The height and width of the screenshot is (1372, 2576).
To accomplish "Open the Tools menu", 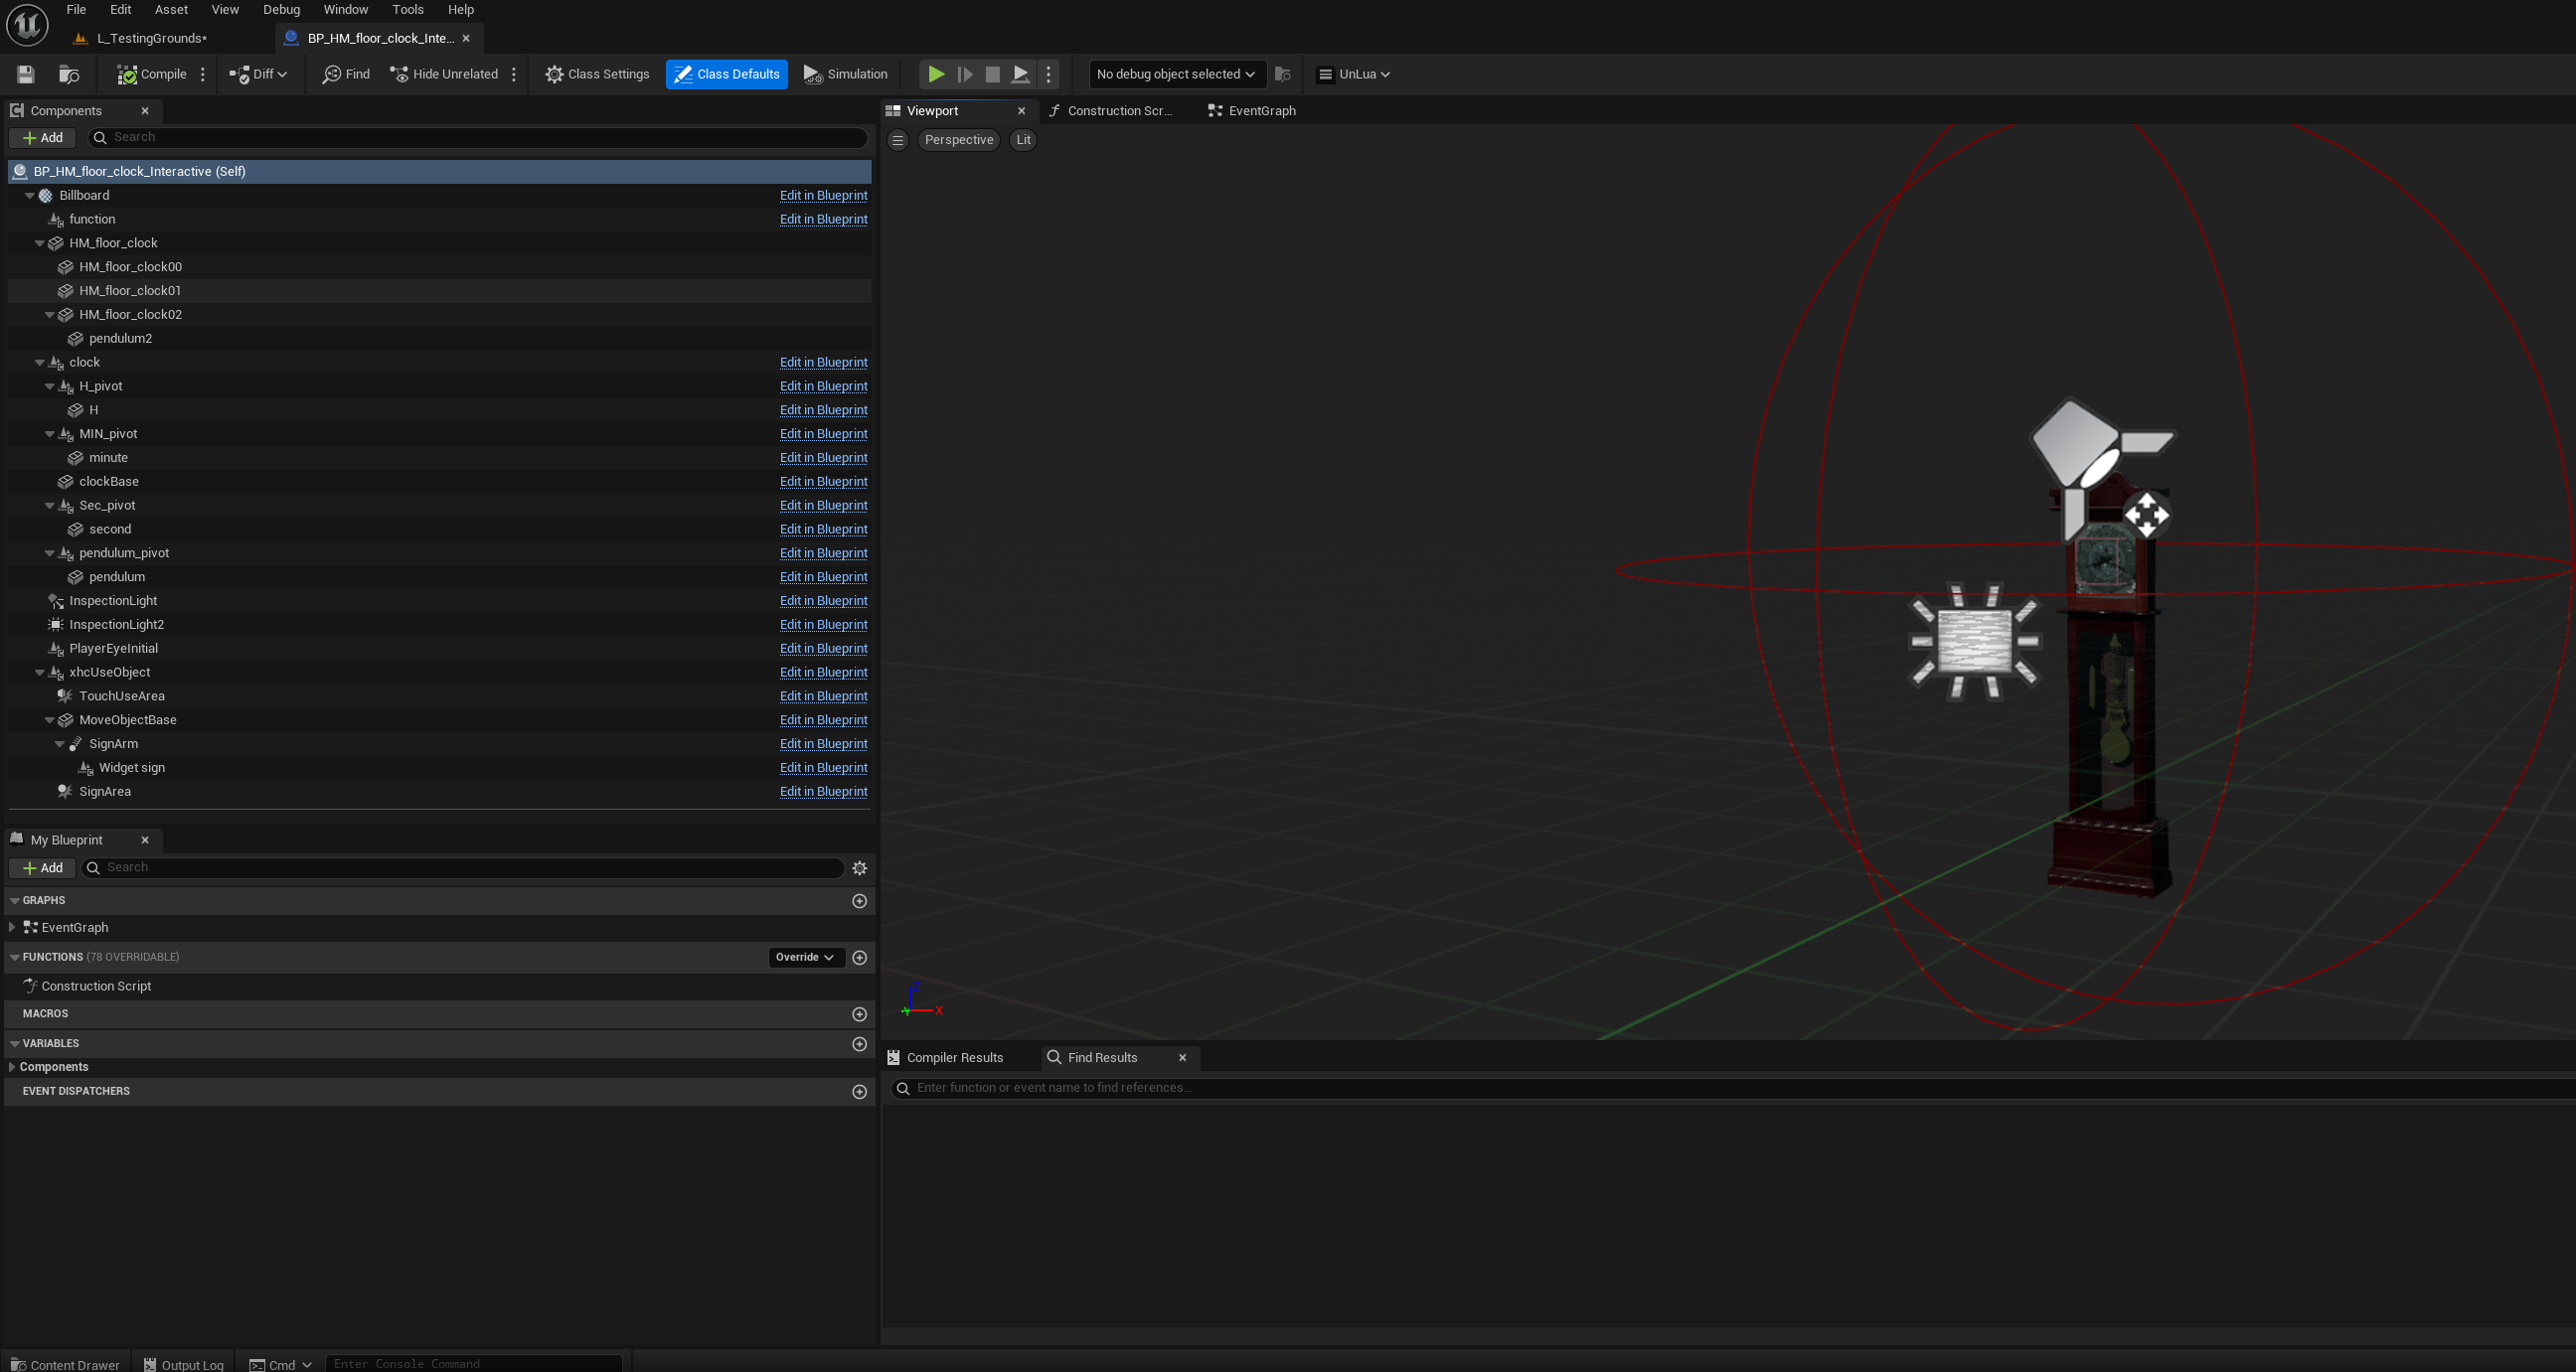I will tap(407, 10).
